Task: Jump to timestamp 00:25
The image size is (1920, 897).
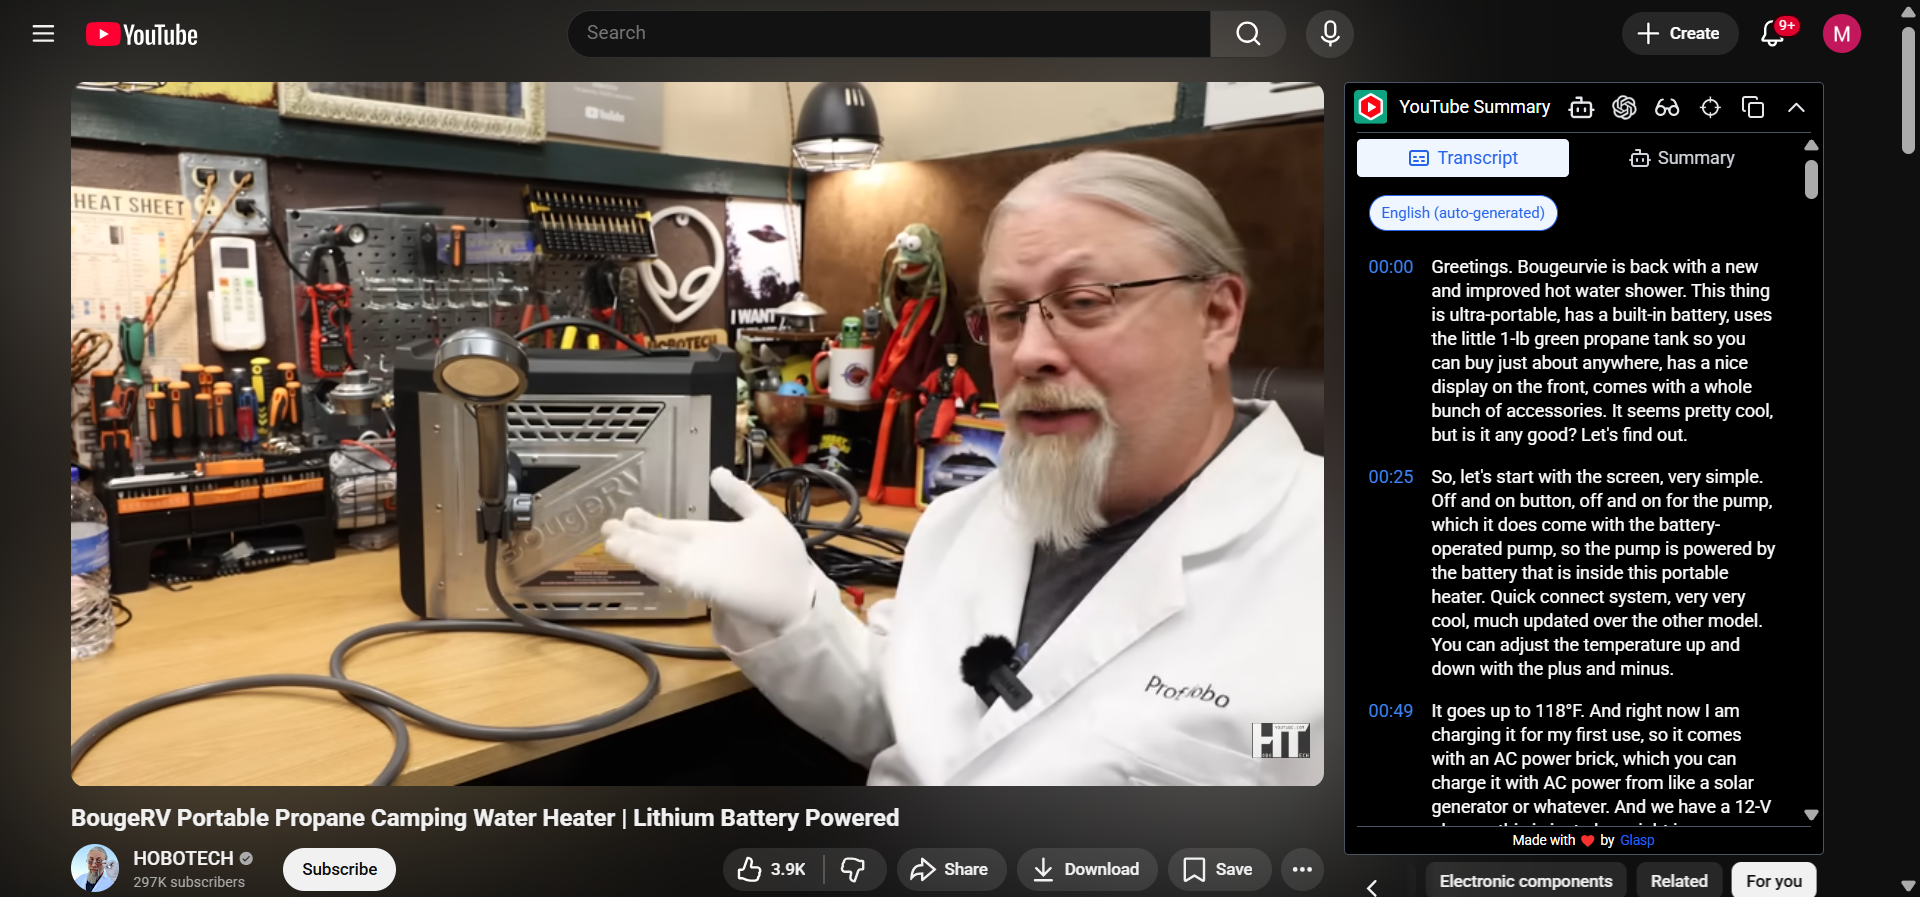Action: coord(1390,477)
